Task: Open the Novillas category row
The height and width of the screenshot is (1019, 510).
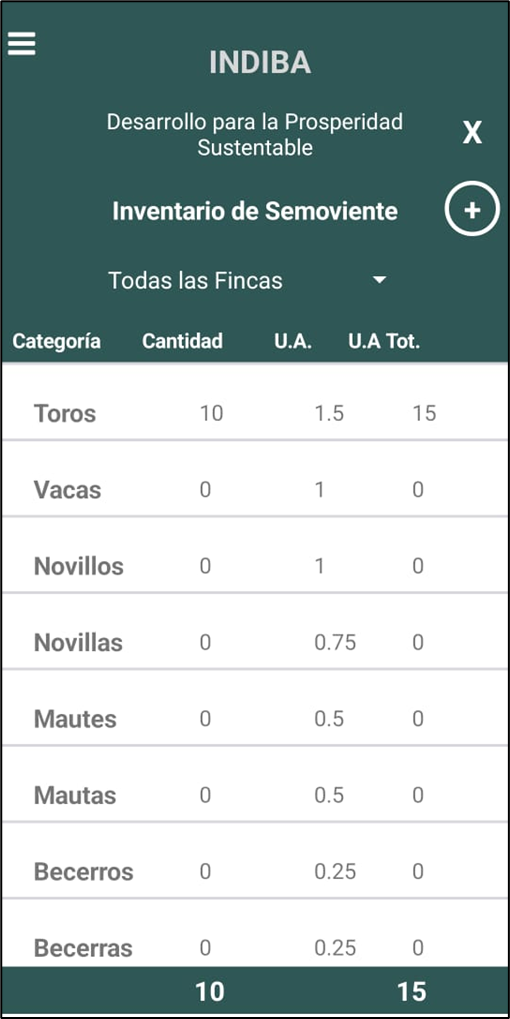Action: pyautogui.click(x=255, y=632)
